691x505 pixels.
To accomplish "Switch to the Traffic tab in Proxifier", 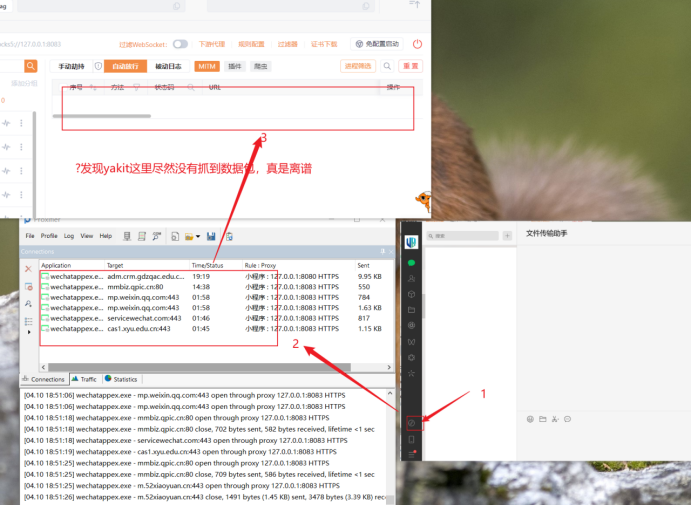I will coord(84,379).
